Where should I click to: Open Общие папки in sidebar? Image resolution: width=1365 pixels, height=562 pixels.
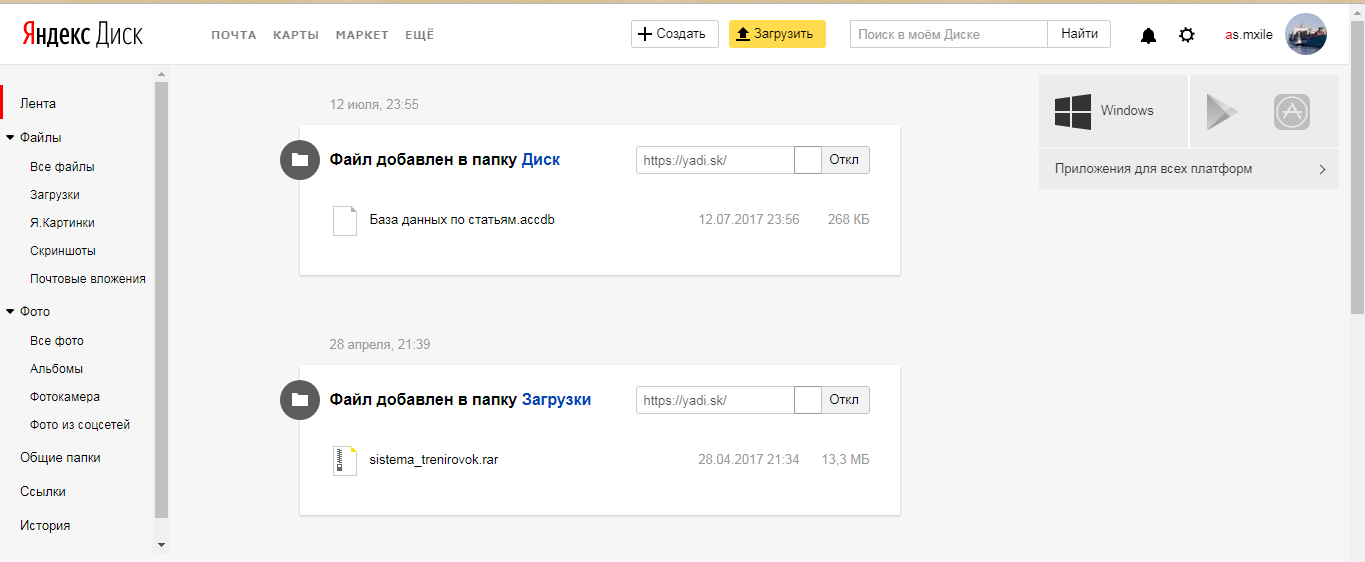click(x=60, y=458)
